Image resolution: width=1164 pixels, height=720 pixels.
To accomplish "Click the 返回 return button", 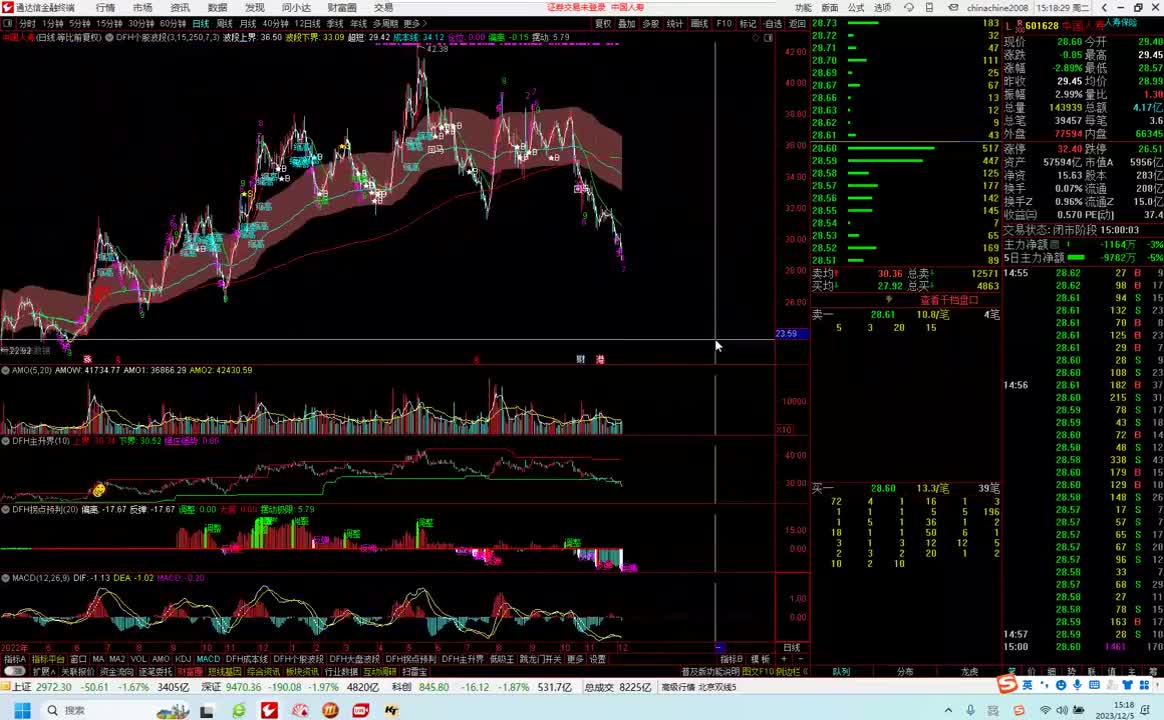I will click(797, 24).
